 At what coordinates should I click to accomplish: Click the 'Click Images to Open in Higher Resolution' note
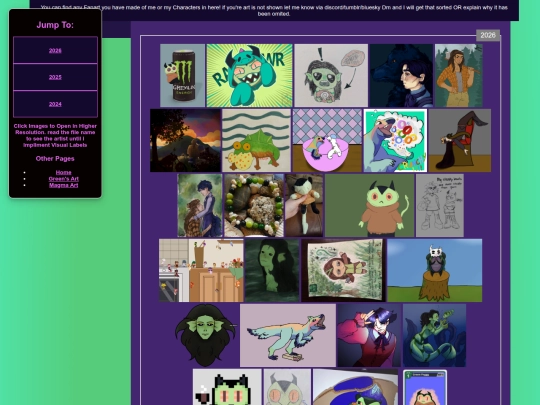(55, 135)
